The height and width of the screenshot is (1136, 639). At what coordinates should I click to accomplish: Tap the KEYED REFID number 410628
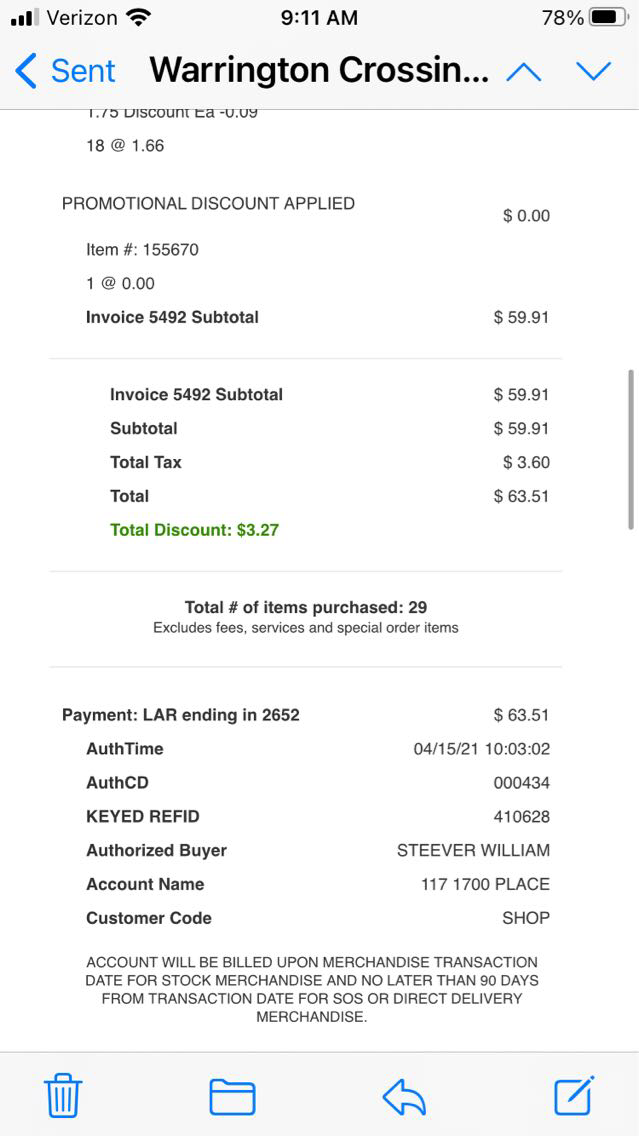[521, 817]
